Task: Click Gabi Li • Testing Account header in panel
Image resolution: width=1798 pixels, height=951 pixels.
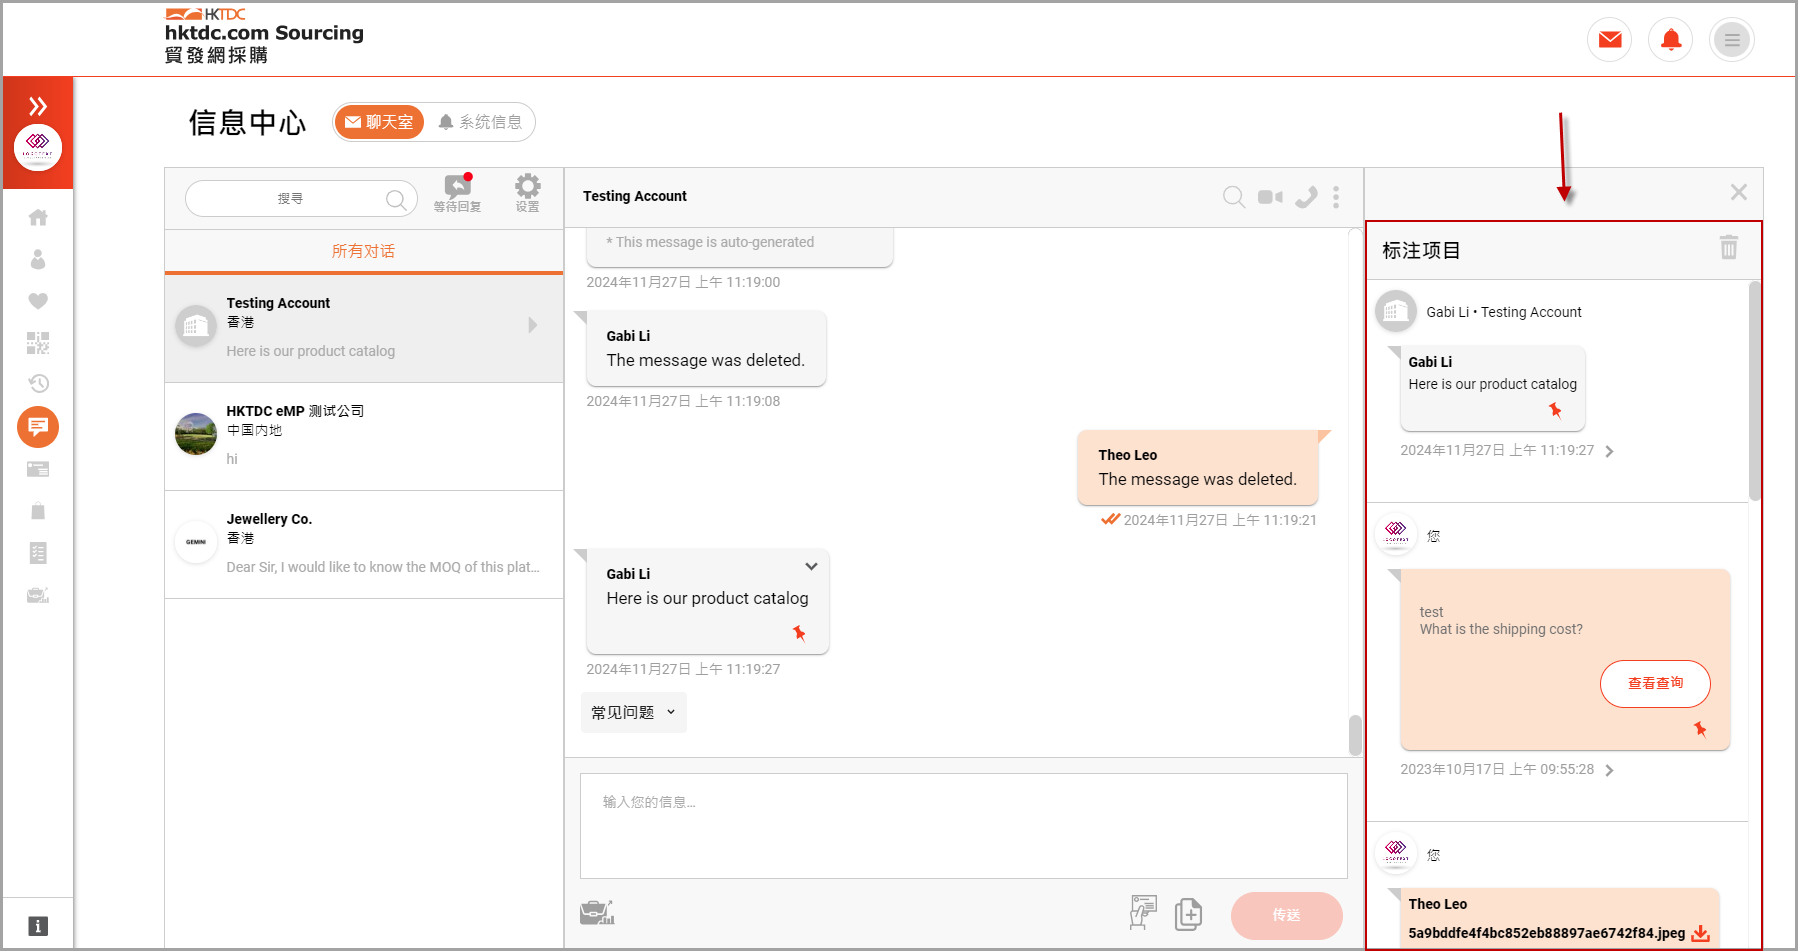Action: [1503, 312]
